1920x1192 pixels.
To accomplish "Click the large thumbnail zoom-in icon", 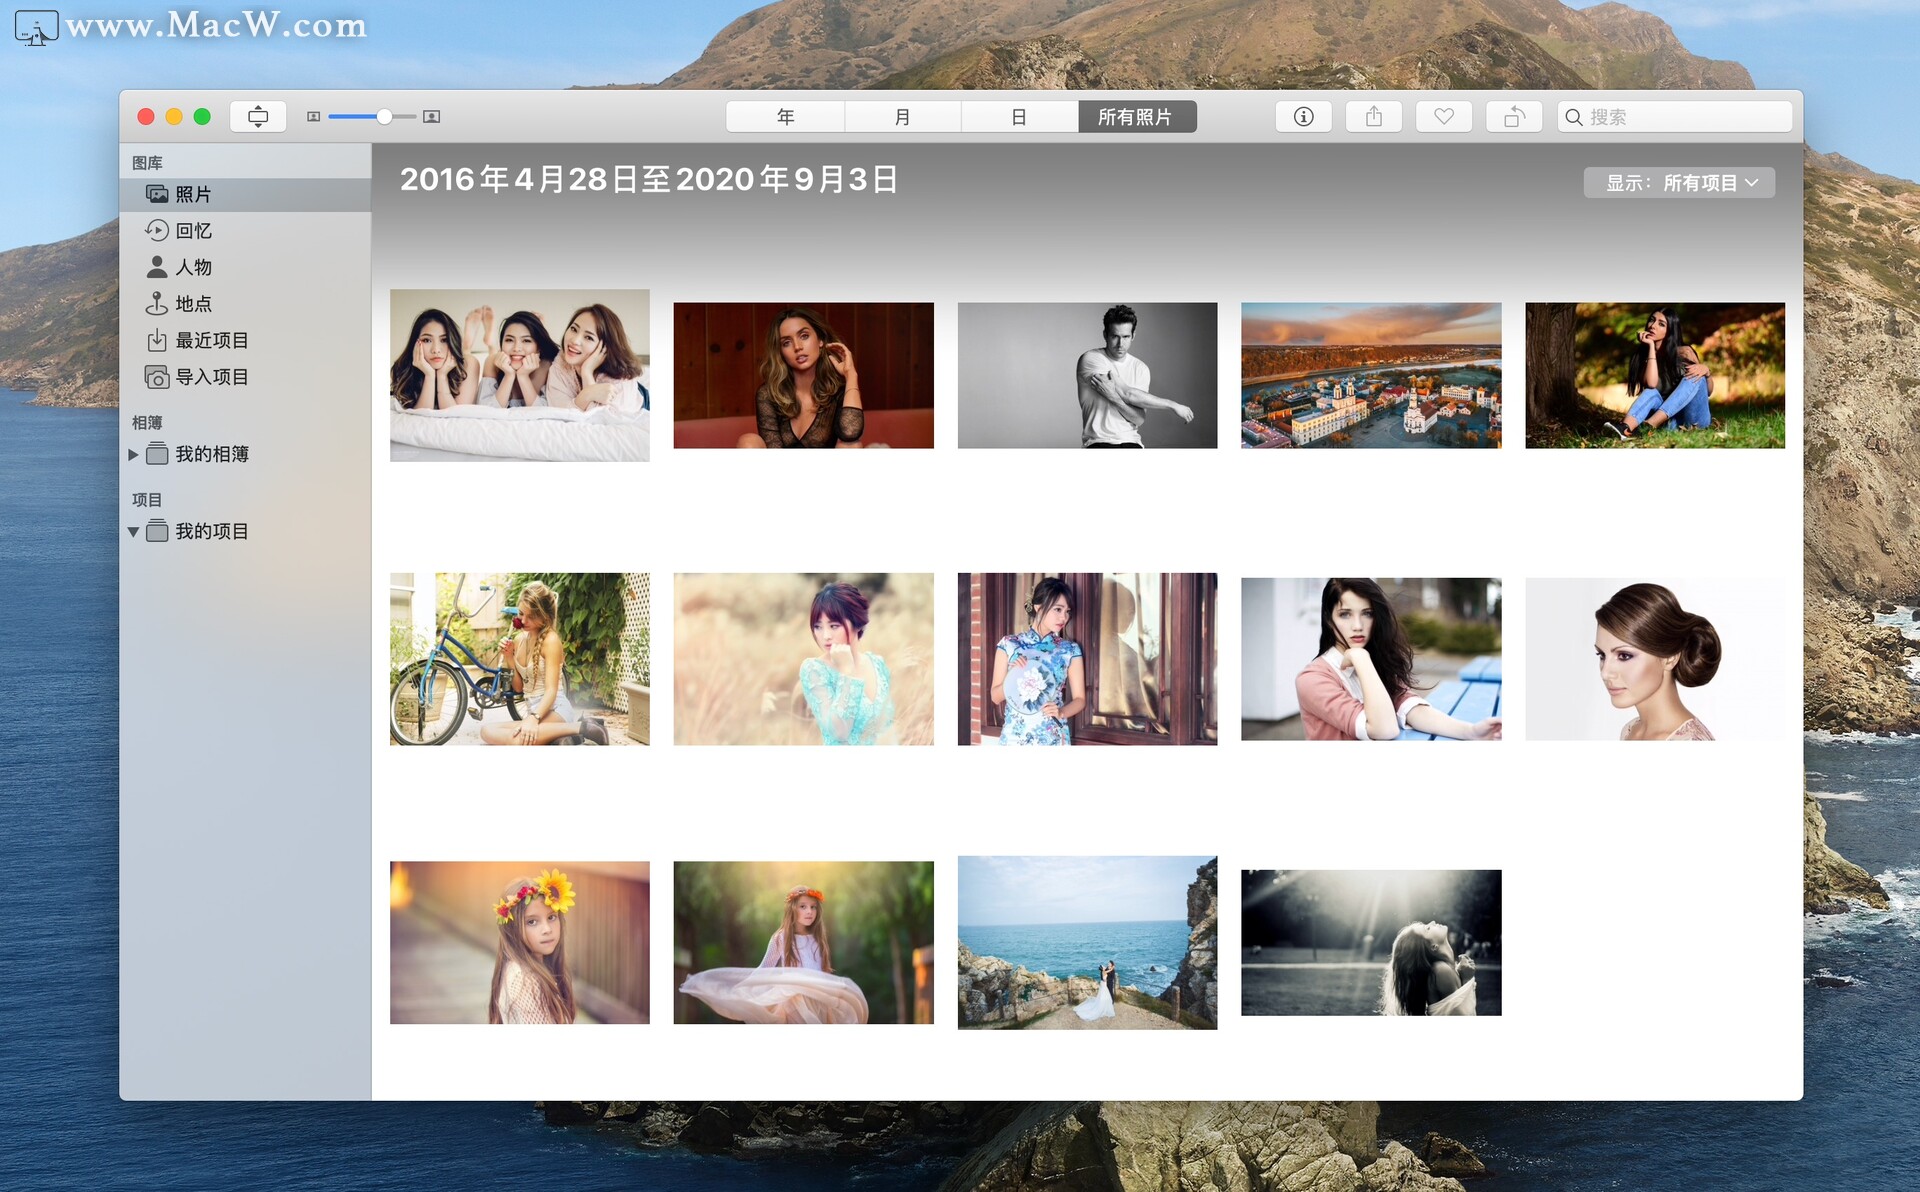I will tap(431, 117).
